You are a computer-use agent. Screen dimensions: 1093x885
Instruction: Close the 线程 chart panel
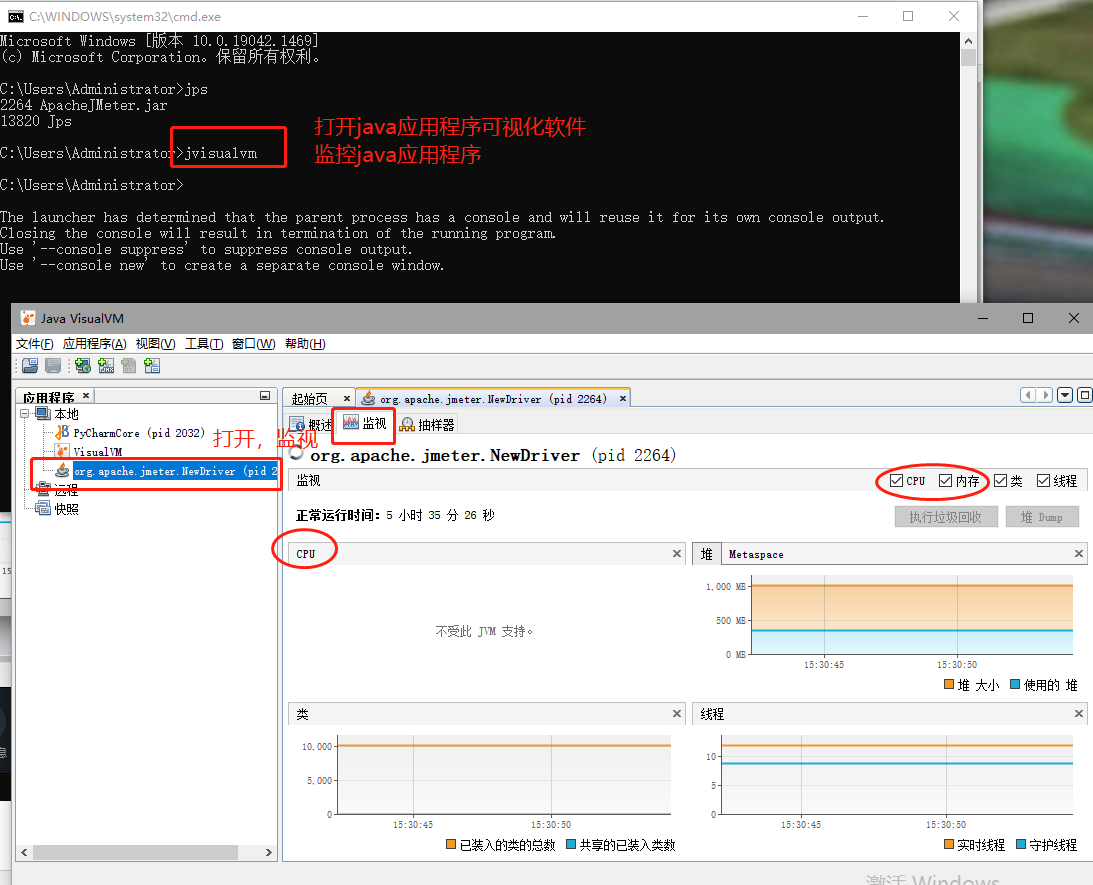coord(1078,714)
